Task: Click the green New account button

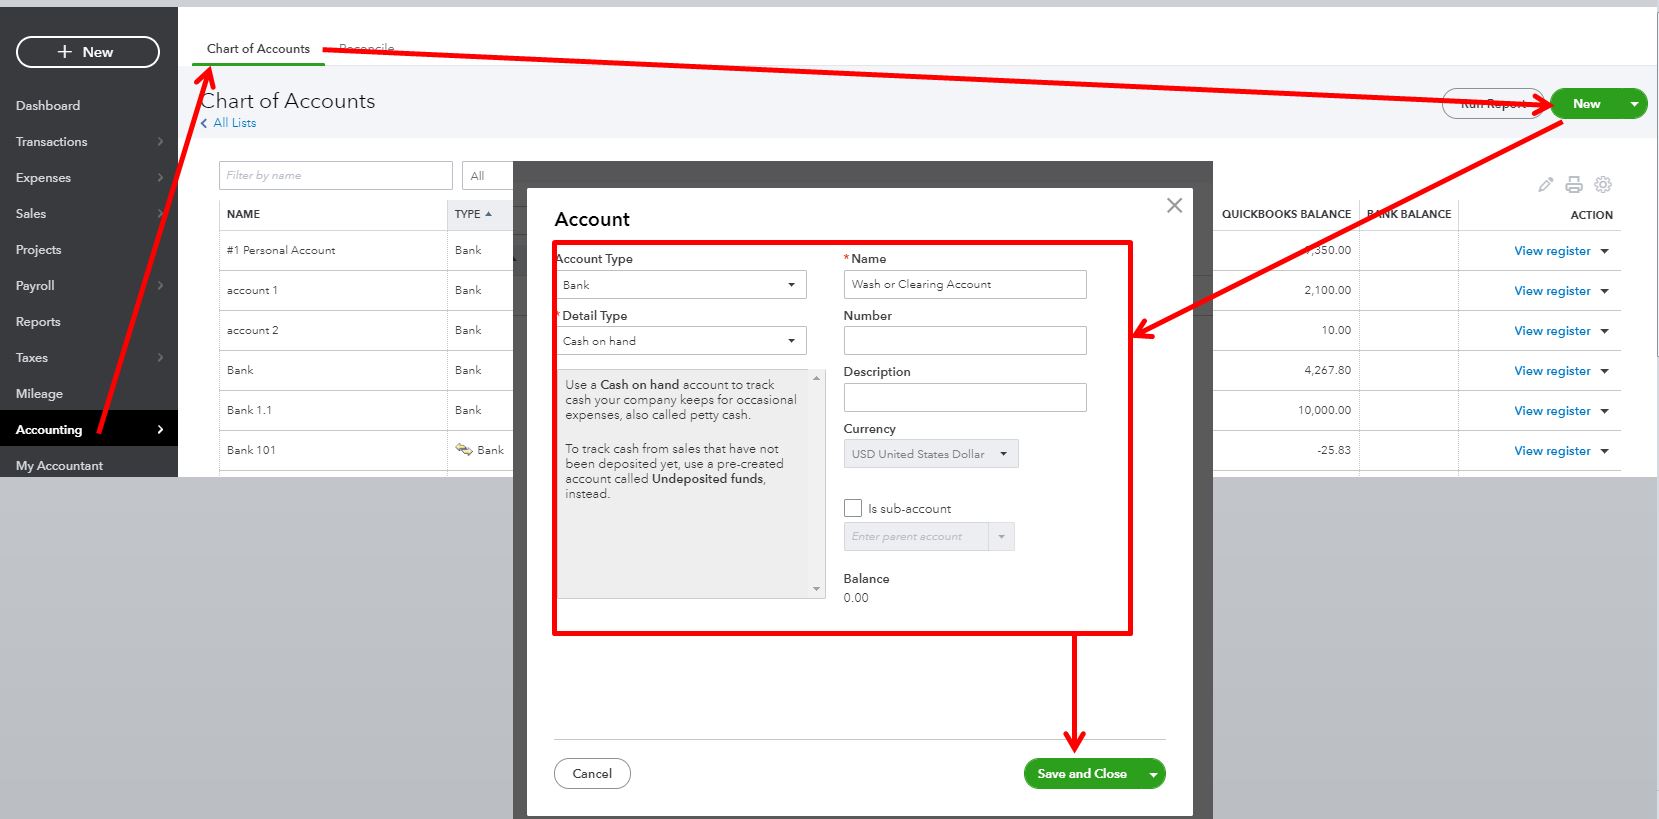Action: pos(1587,104)
